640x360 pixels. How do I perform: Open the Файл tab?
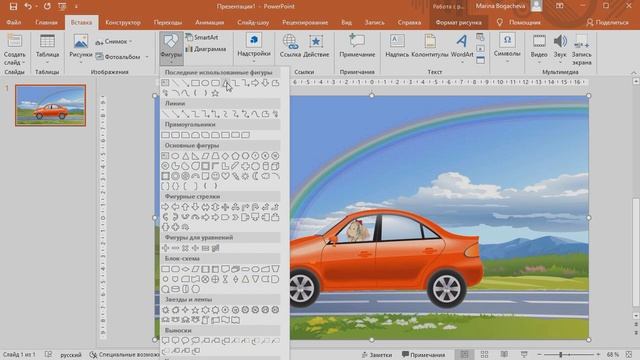pos(13,22)
